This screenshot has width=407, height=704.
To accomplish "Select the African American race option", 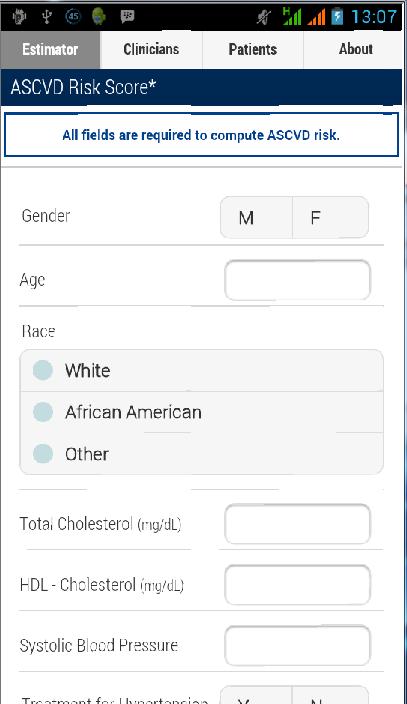I will [201, 412].
